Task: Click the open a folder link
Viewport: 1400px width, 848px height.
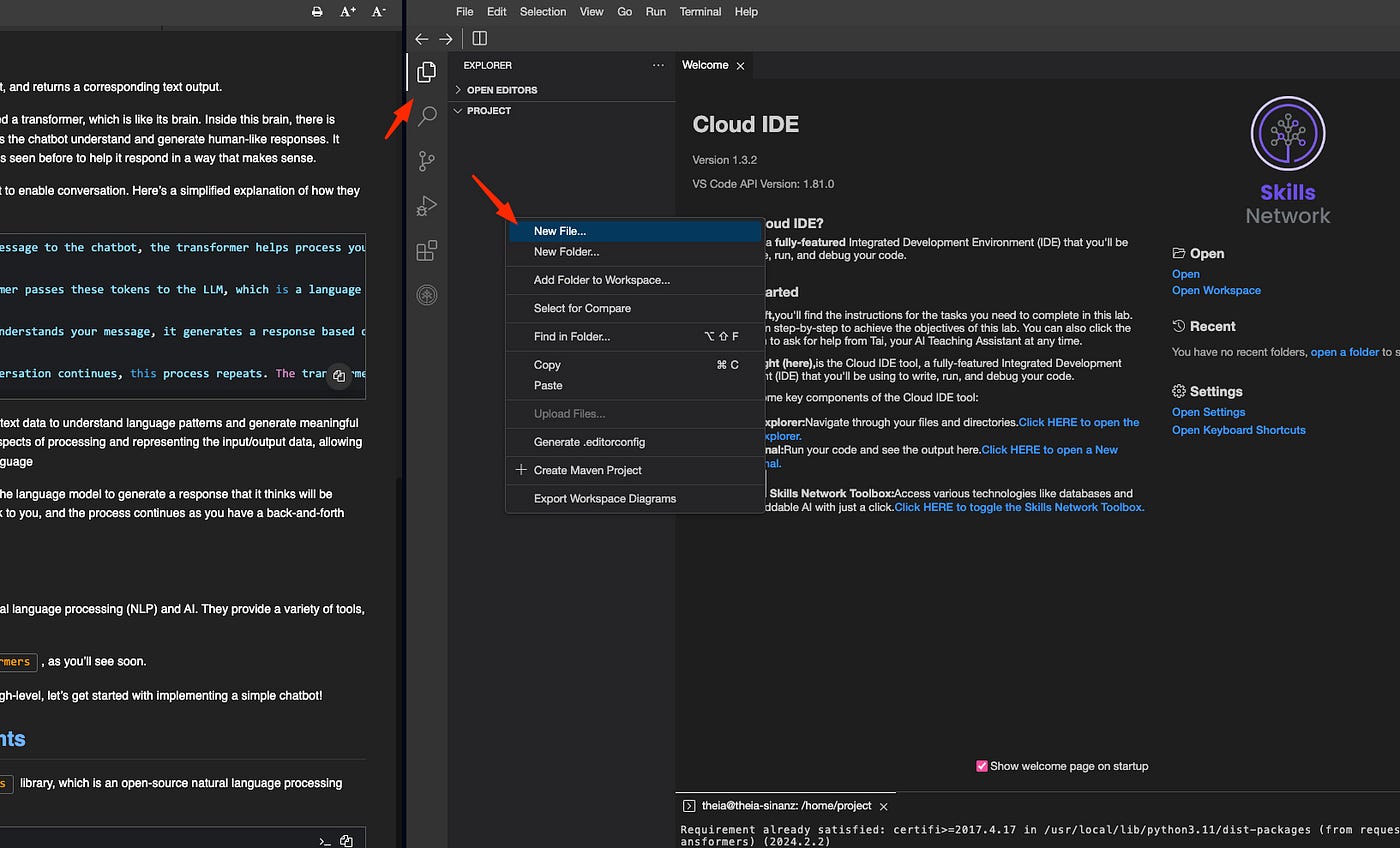Action: coord(1345,352)
